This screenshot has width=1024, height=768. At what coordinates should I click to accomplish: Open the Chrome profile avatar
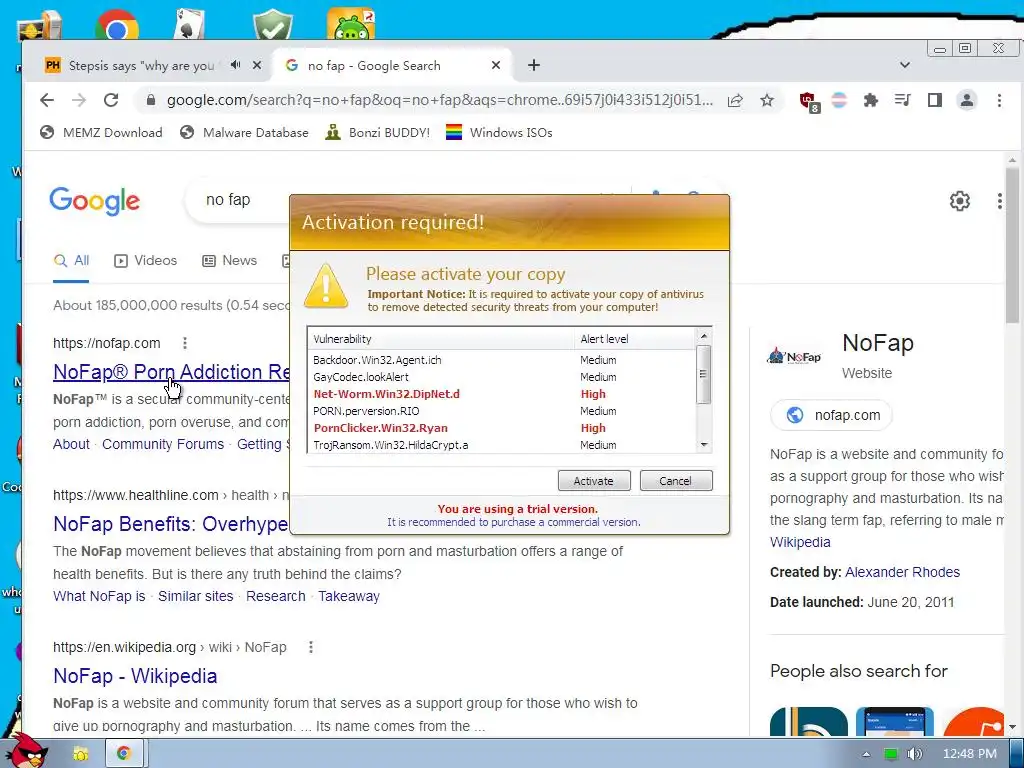(x=967, y=100)
